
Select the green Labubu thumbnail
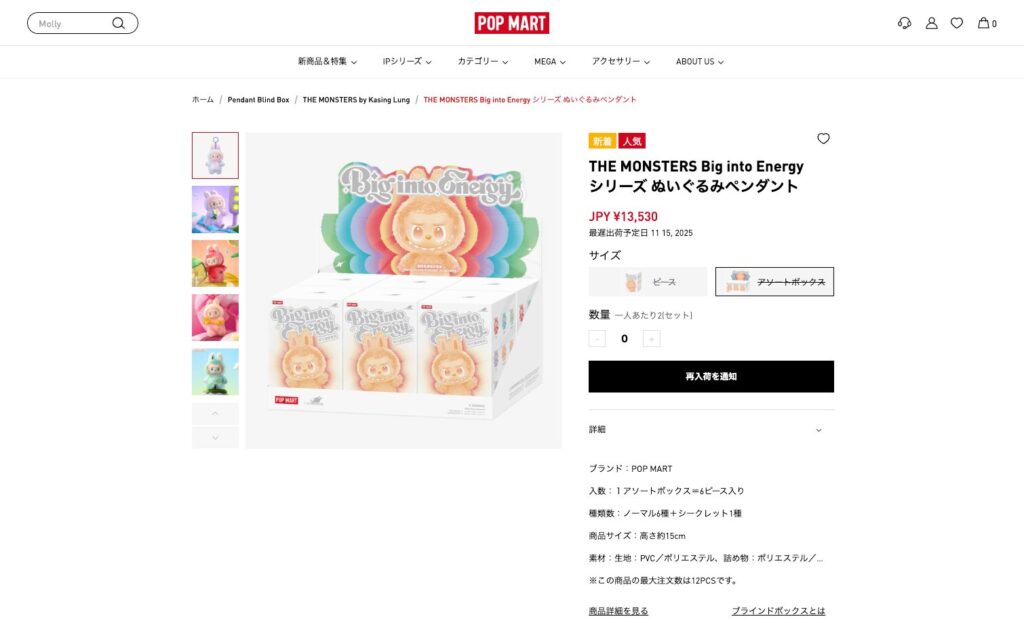(216, 372)
